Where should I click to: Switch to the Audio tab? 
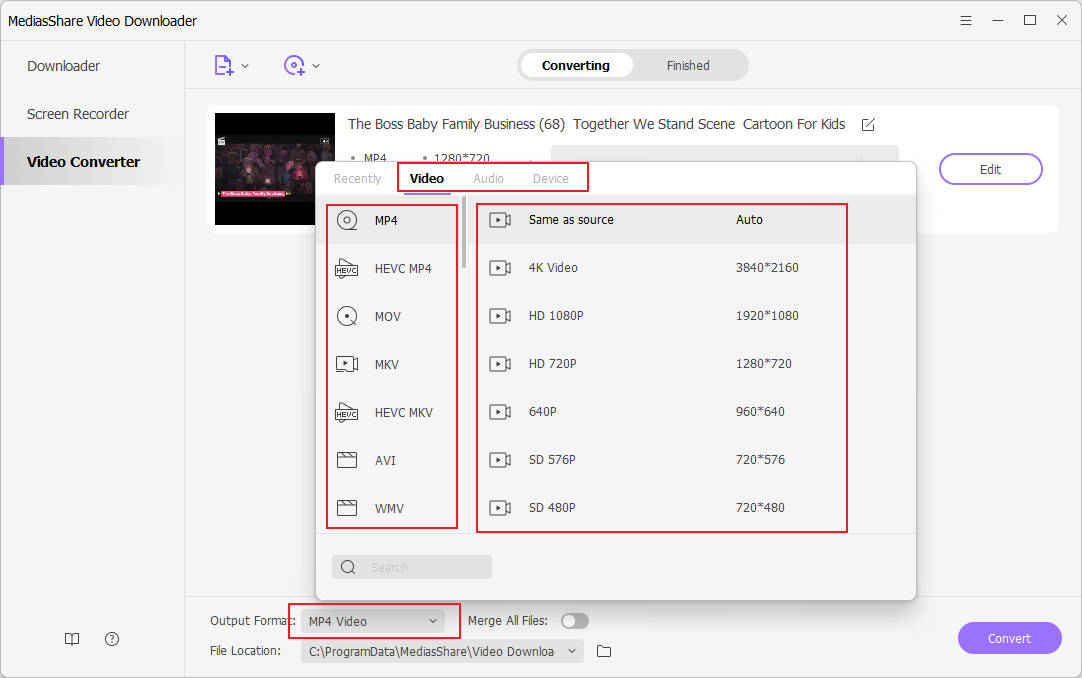tap(488, 179)
